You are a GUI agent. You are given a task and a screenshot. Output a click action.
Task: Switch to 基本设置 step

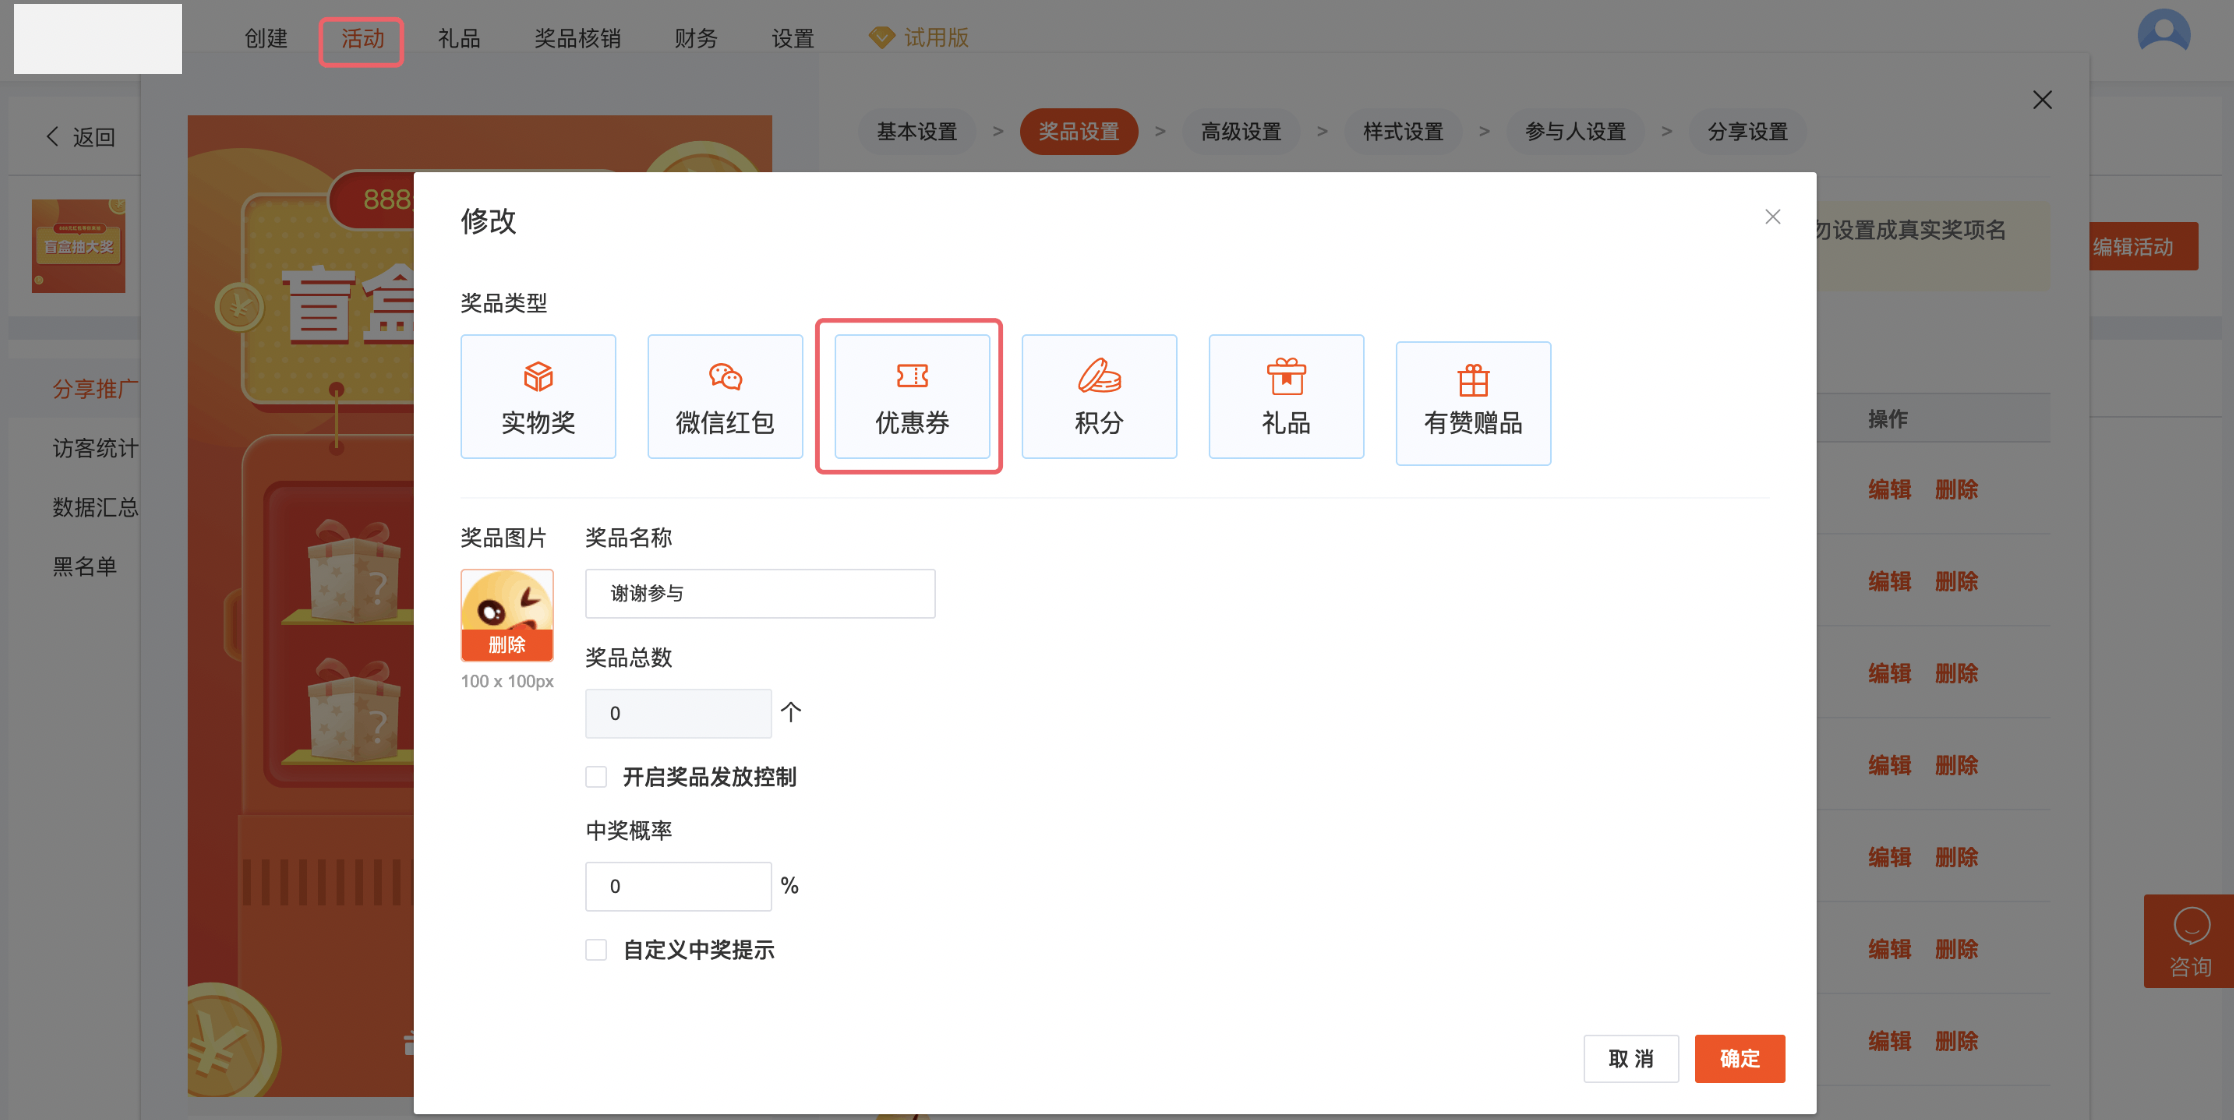click(x=917, y=132)
